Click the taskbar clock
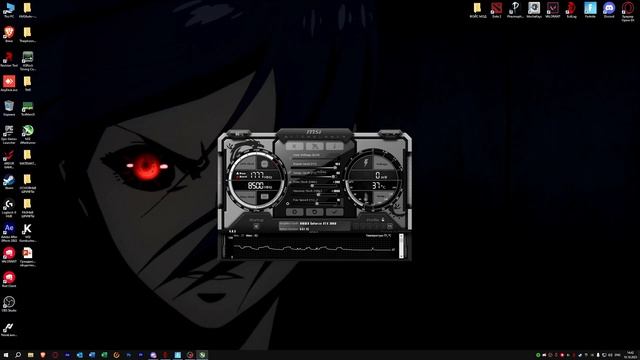 (x=631, y=355)
